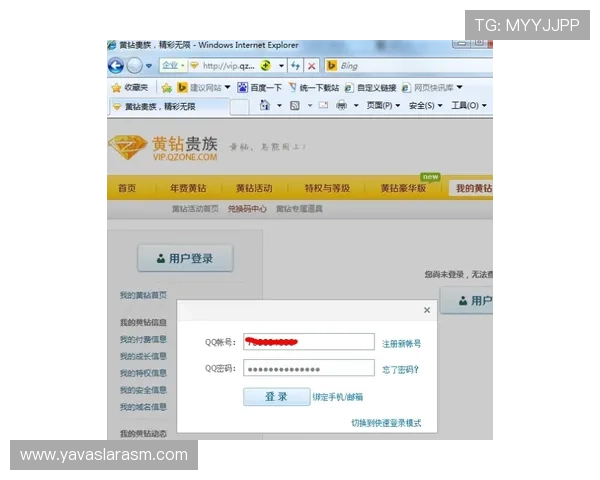
Task: Click the red Stop loading icon
Action: (311, 66)
